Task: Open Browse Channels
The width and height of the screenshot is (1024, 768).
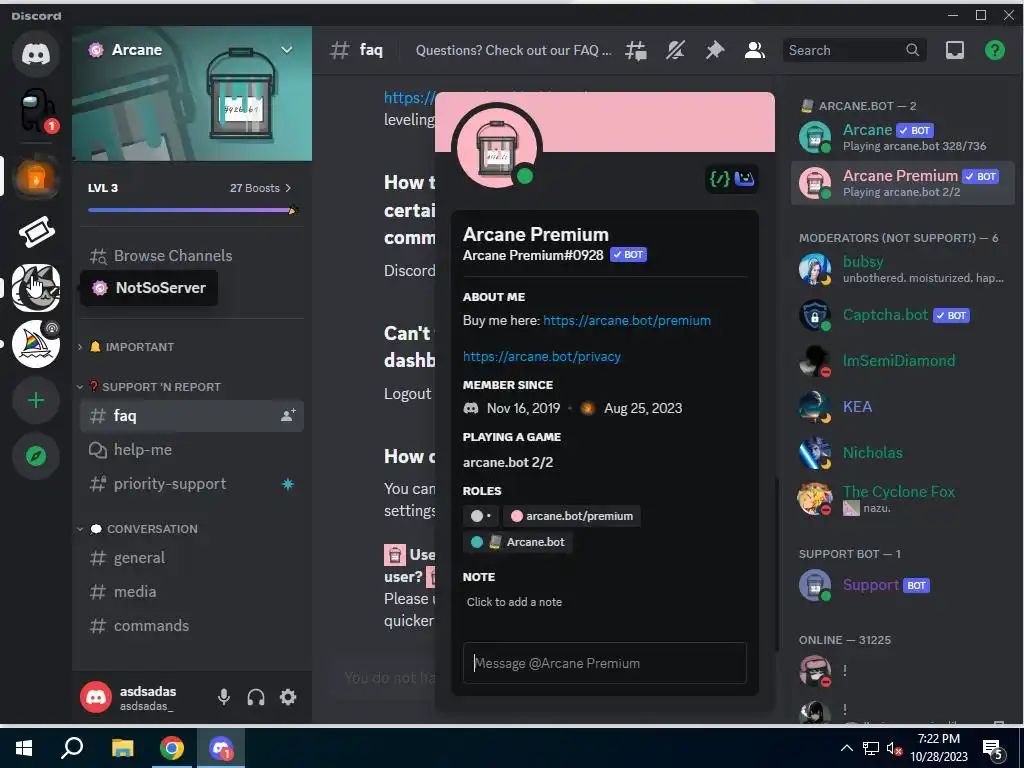Action: tap(191, 255)
